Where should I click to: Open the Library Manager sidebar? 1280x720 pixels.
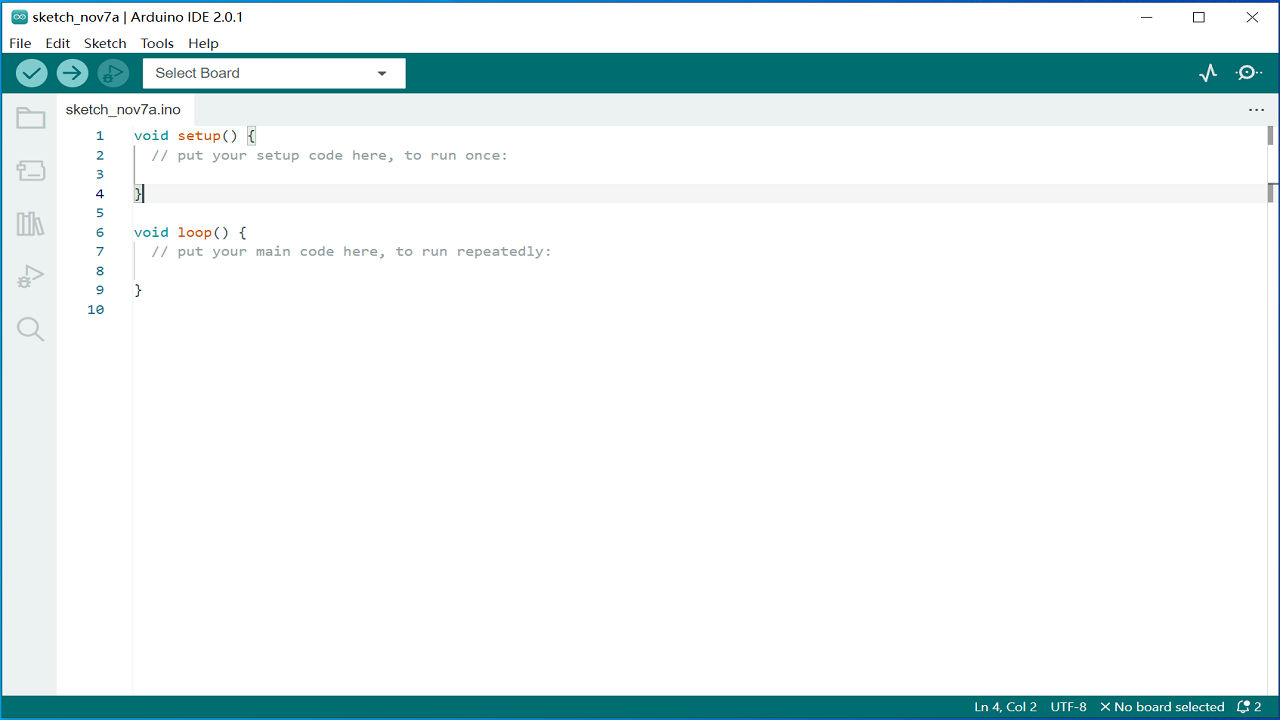(x=31, y=224)
